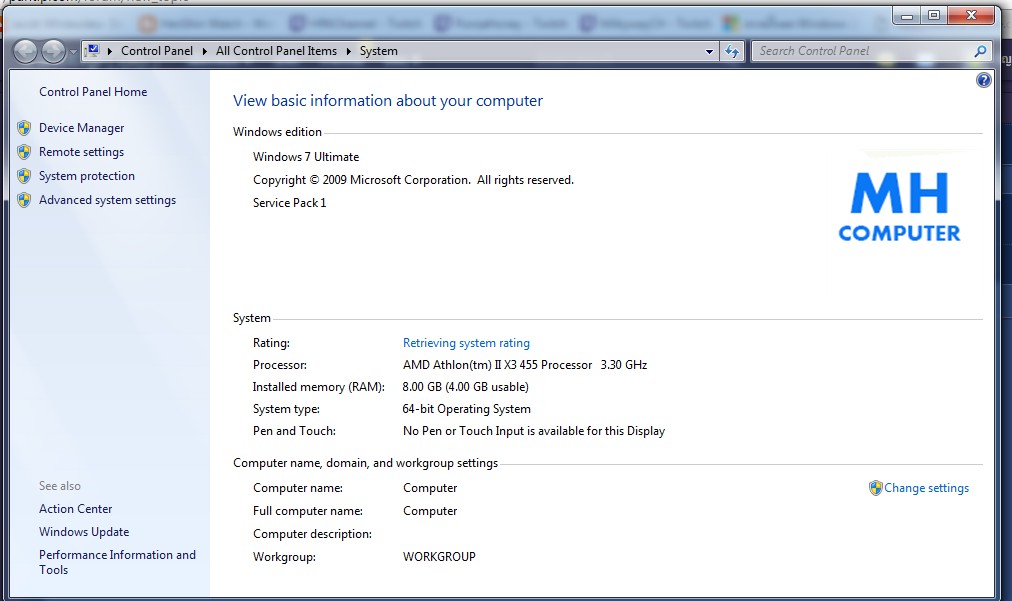Viewport: 1012px width, 601px height.
Task: Click in the Search Control Panel field
Action: pos(860,51)
